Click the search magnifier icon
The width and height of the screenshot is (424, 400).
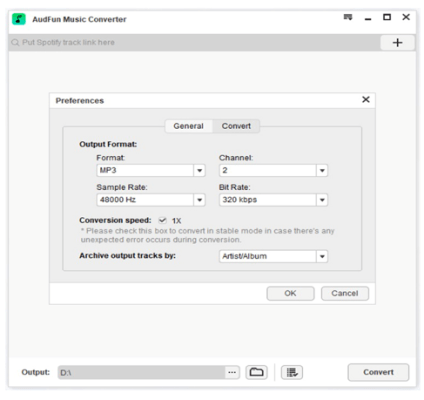pos(15,42)
